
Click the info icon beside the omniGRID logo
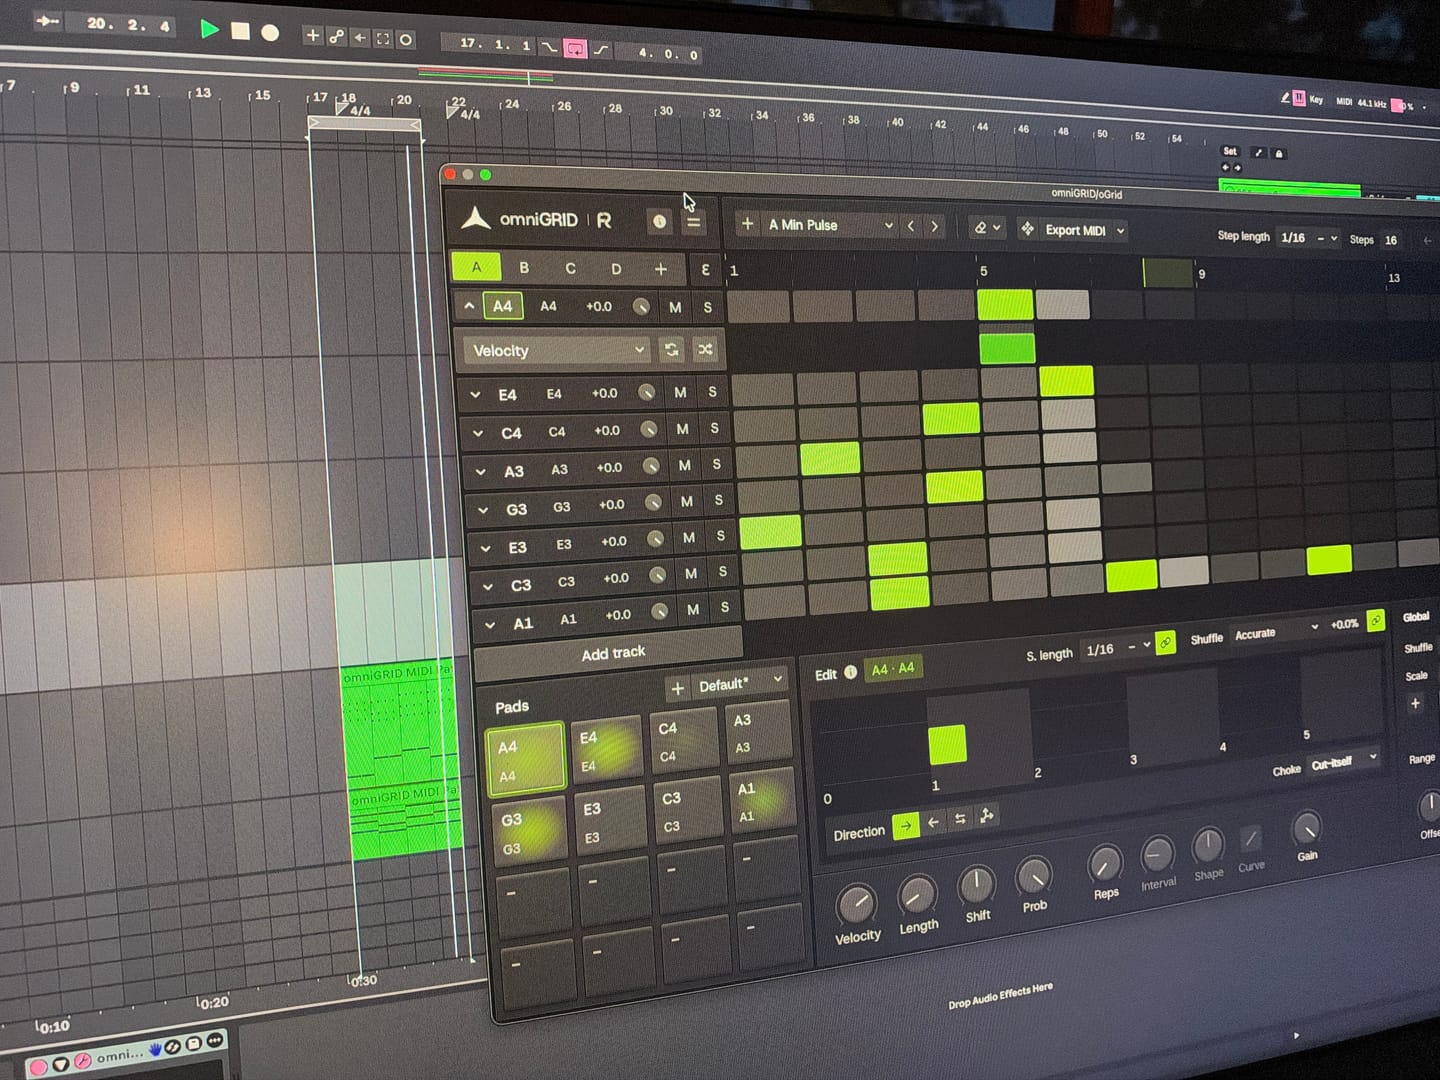[x=659, y=221]
